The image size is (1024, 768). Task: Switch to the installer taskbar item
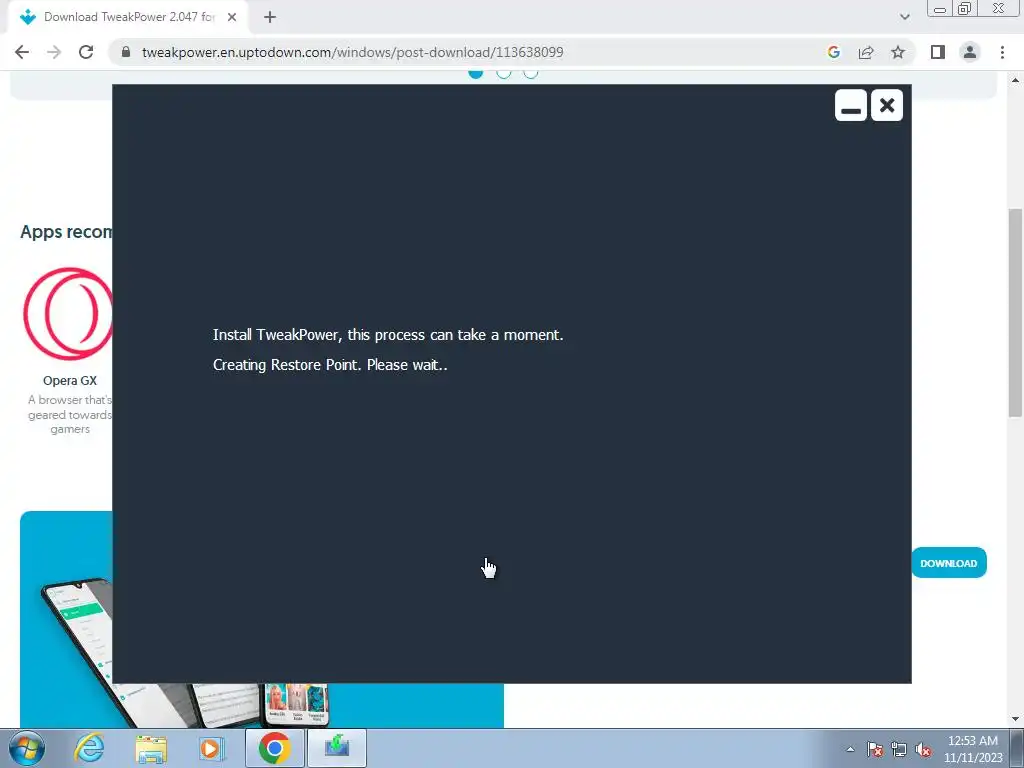(337, 748)
